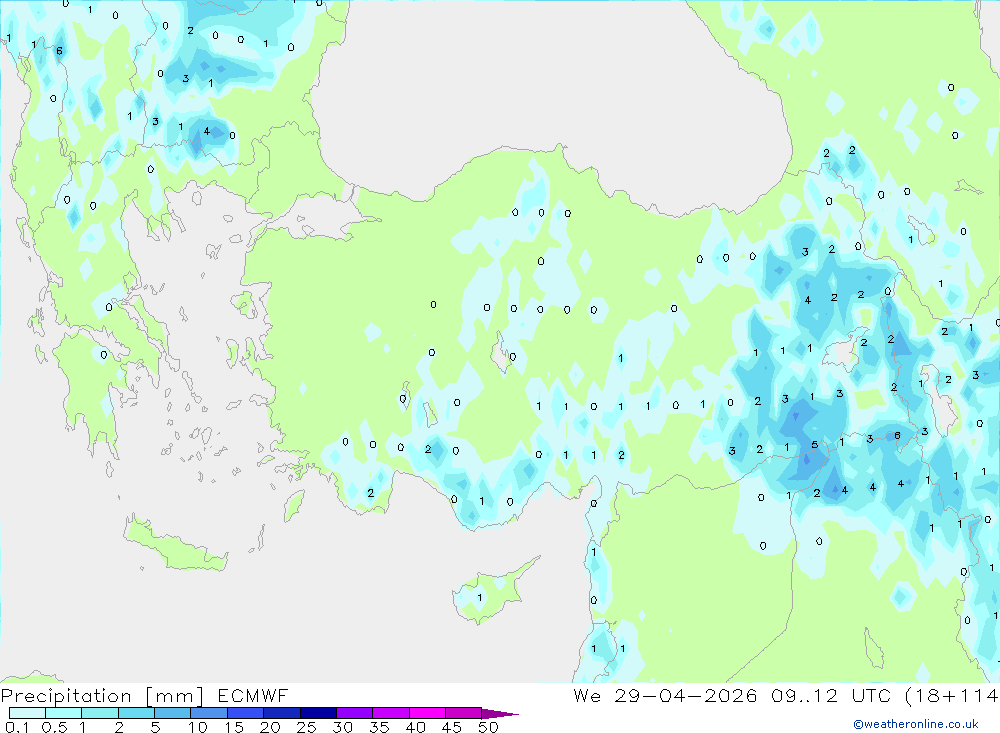Select the 5–10 mm legend color swatch
1000x733 pixels.
pyautogui.click(x=172, y=713)
